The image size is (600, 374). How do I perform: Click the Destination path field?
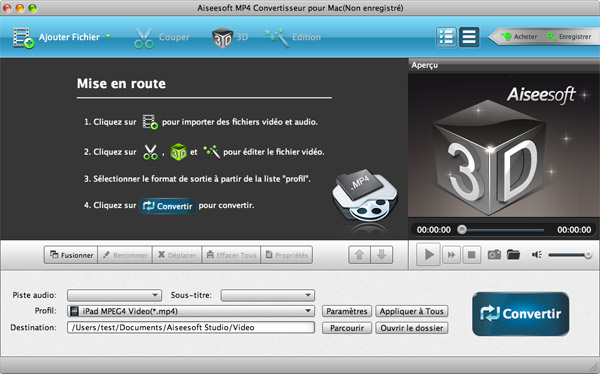[x=191, y=327]
